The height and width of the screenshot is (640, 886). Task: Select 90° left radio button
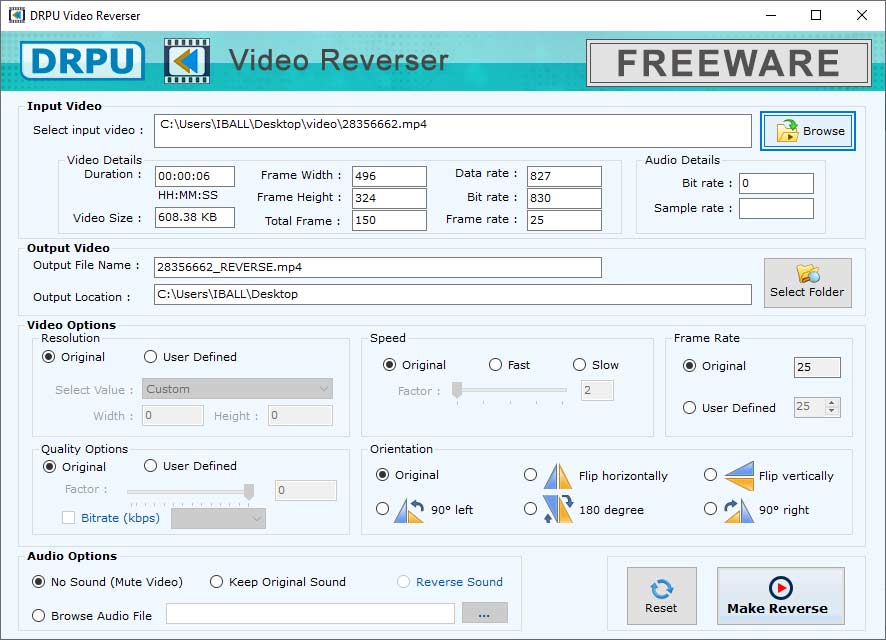point(383,509)
